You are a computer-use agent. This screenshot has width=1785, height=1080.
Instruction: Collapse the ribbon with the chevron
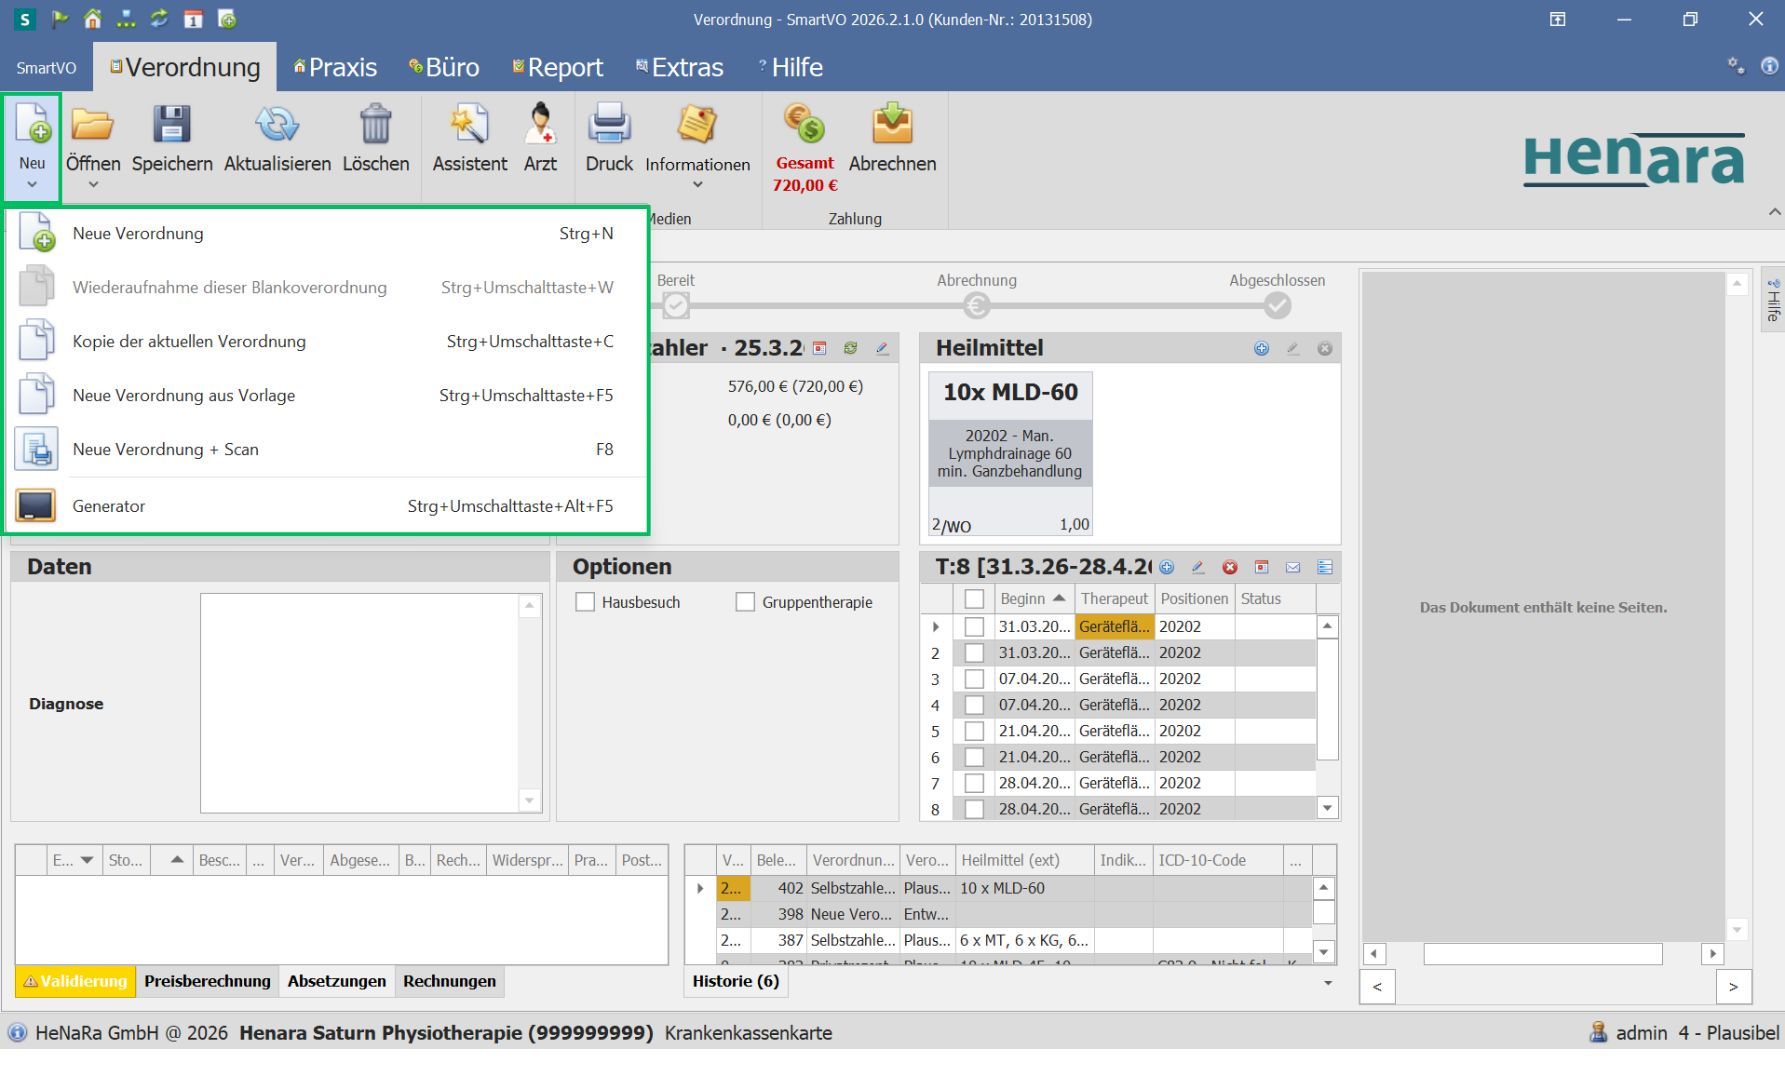pos(1774,212)
